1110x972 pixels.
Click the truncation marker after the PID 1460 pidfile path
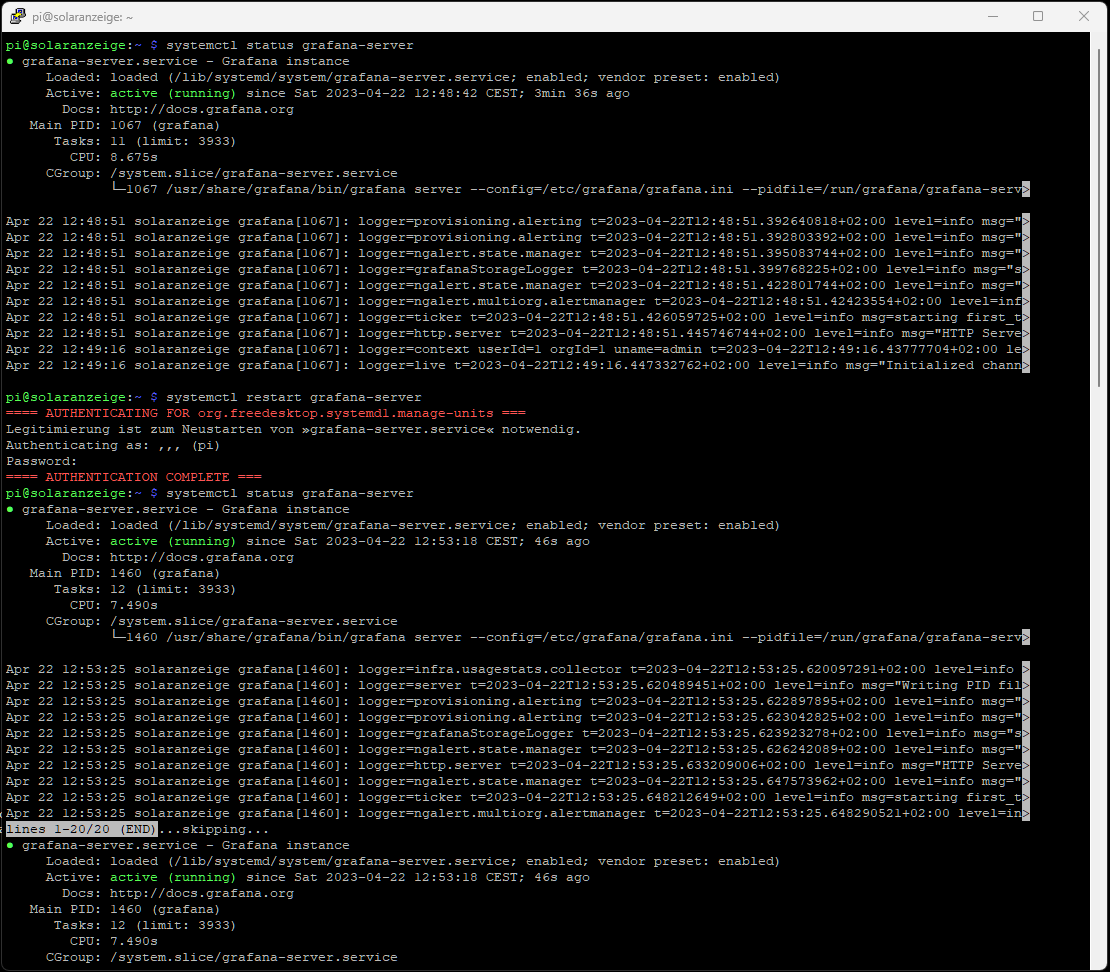[x=1025, y=637]
